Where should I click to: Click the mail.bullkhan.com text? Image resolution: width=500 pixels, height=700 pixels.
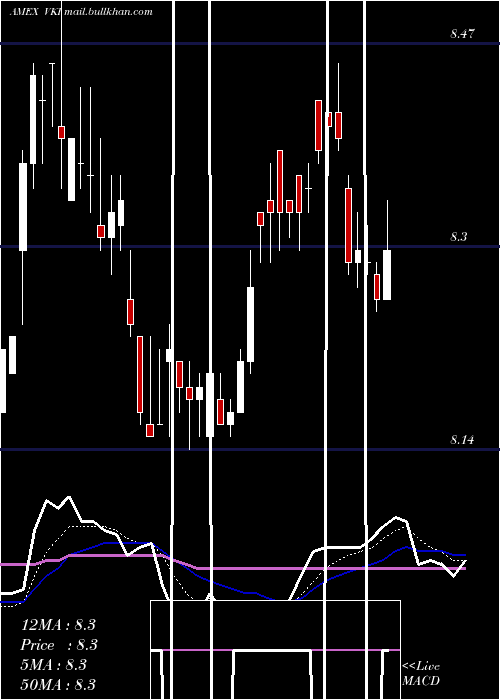pyautogui.click(x=108, y=12)
